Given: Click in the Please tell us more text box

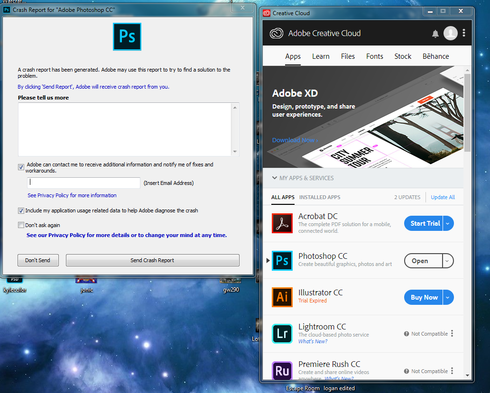Looking at the screenshot, I should (125, 129).
